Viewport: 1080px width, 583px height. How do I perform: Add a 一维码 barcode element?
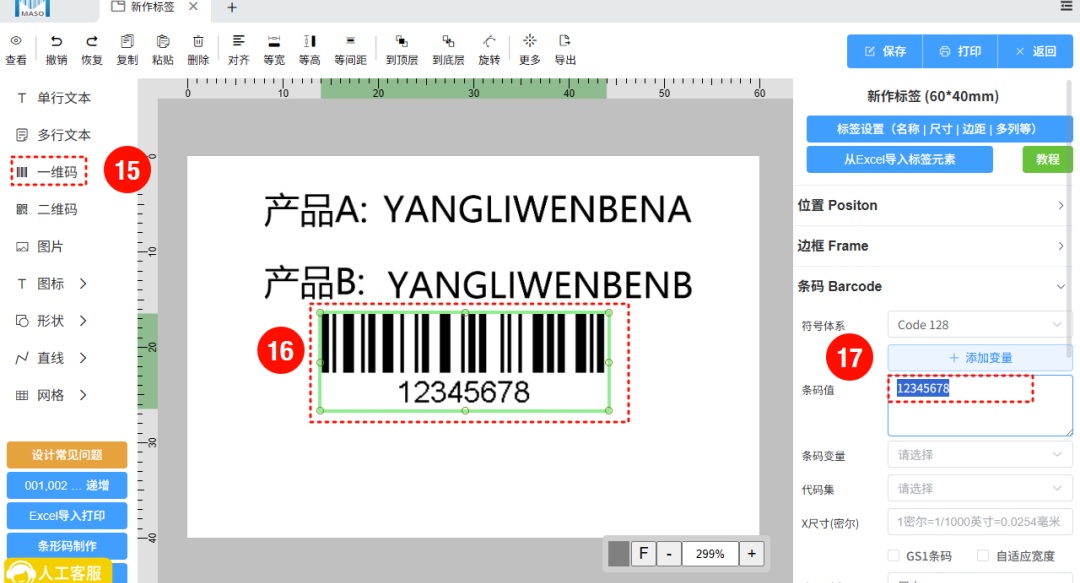tap(48, 172)
